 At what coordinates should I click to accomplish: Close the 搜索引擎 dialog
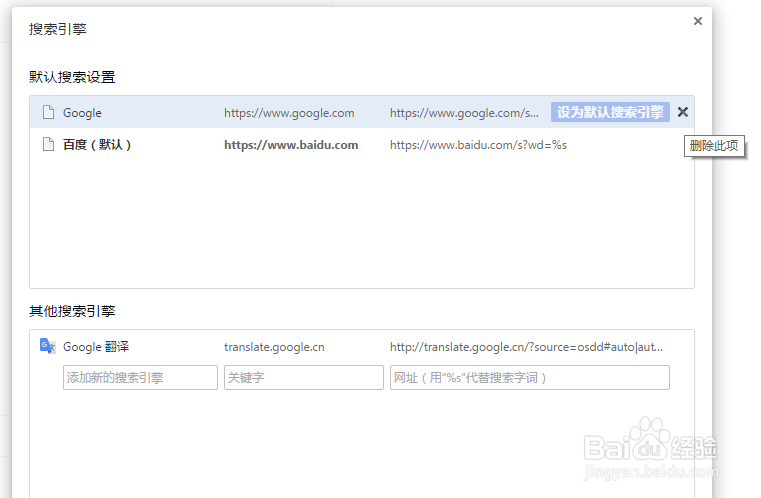click(x=697, y=21)
